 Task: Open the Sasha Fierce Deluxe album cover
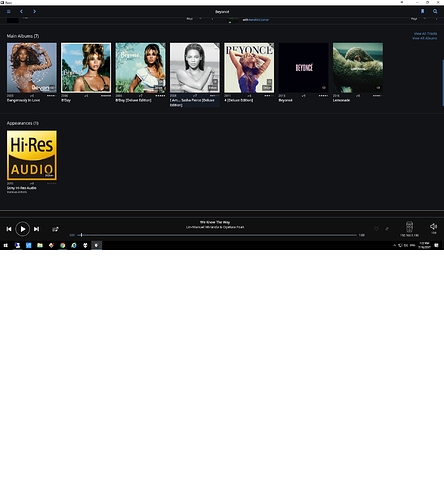coord(195,68)
